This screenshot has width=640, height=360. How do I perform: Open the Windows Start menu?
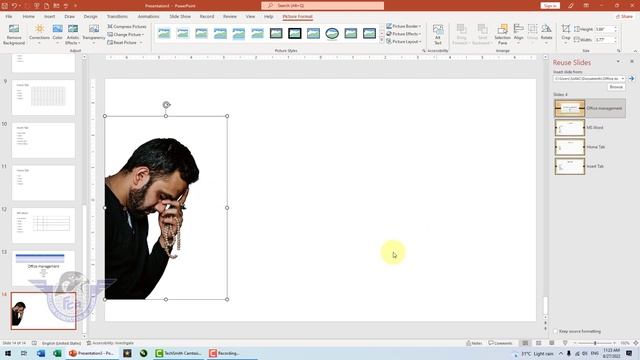coord(7,353)
